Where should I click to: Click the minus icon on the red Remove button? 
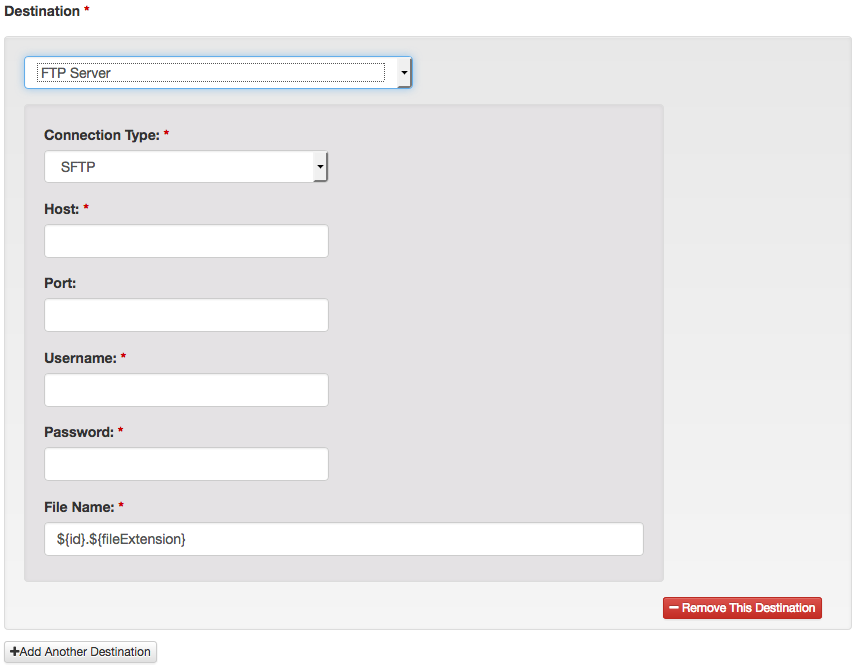(x=674, y=608)
